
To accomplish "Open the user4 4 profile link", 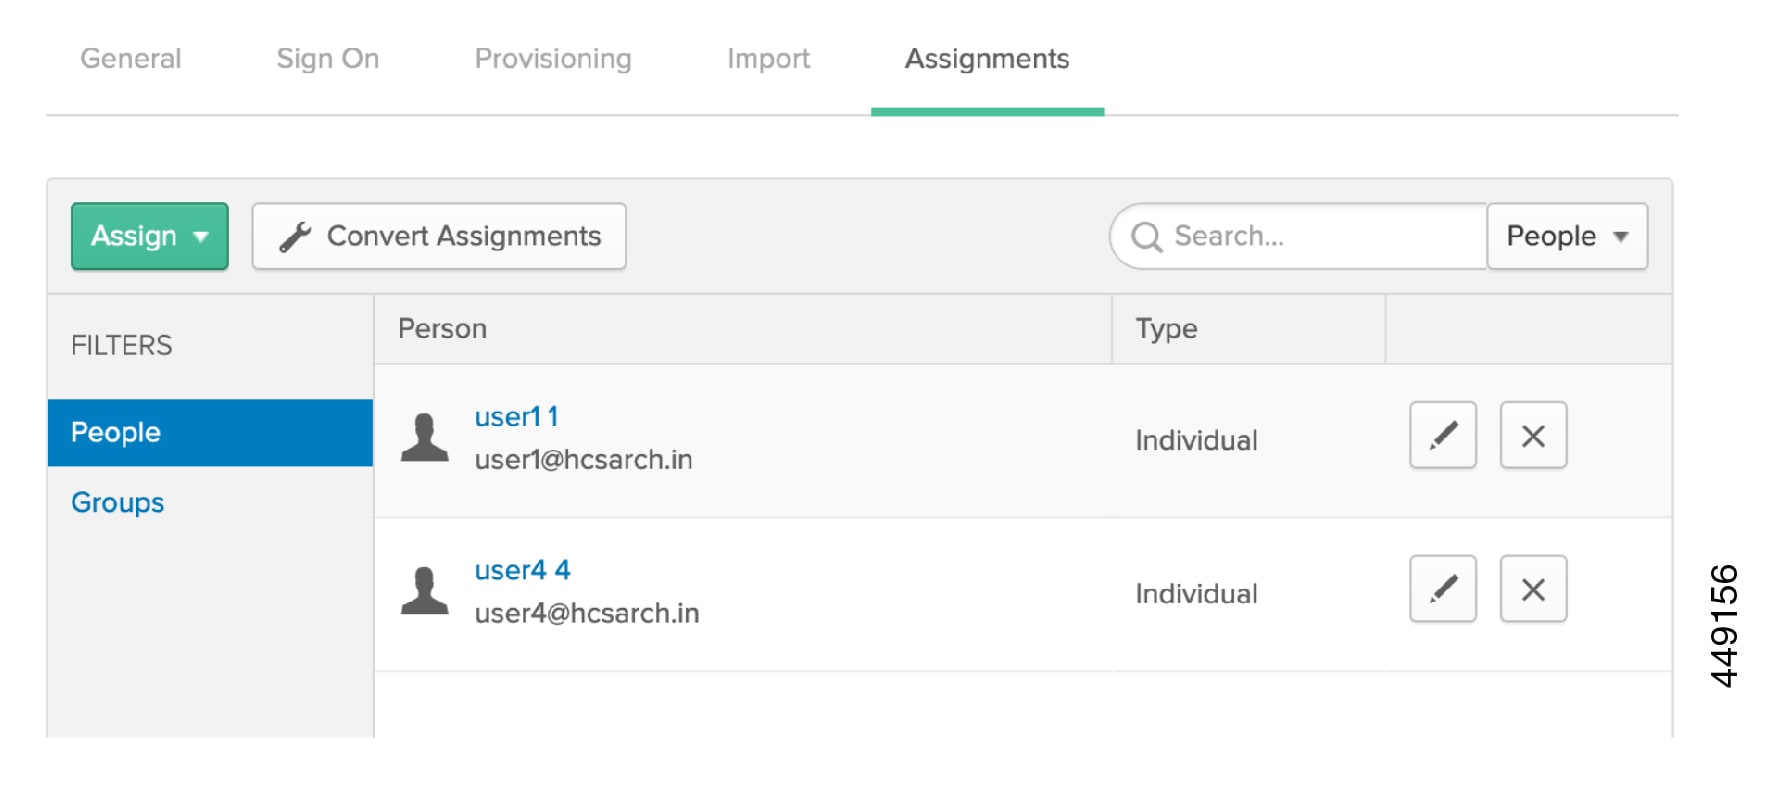I will point(522,570).
